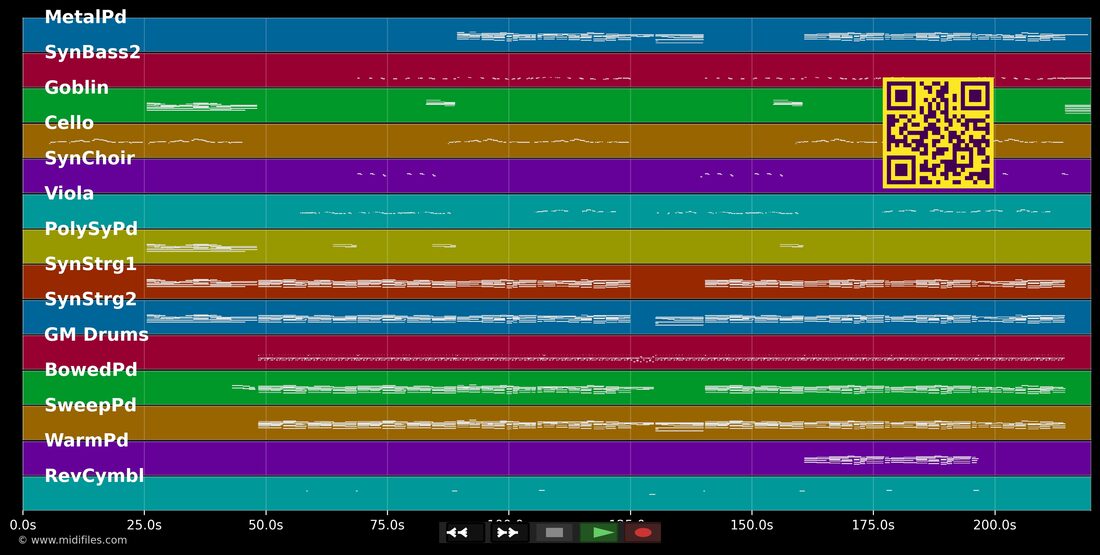Select the SynChoir track label
Image resolution: width=1100 pixels, height=555 pixels.
tap(89, 159)
